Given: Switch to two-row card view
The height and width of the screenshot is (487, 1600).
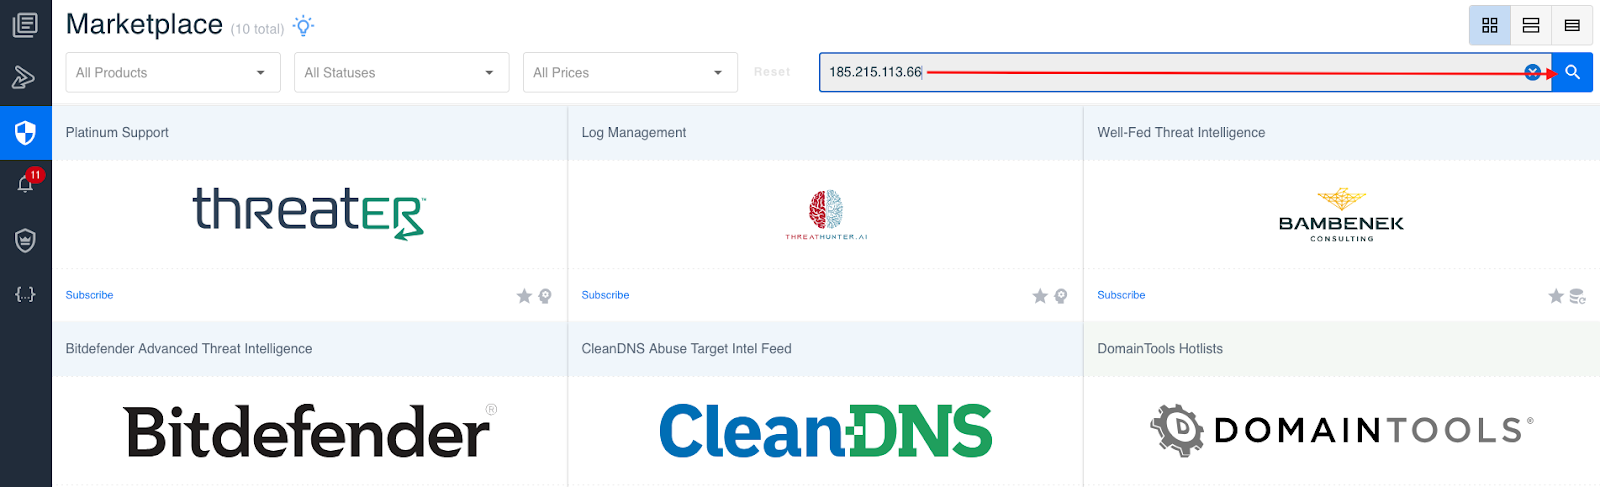Looking at the screenshot, I should click(1530, 25).
